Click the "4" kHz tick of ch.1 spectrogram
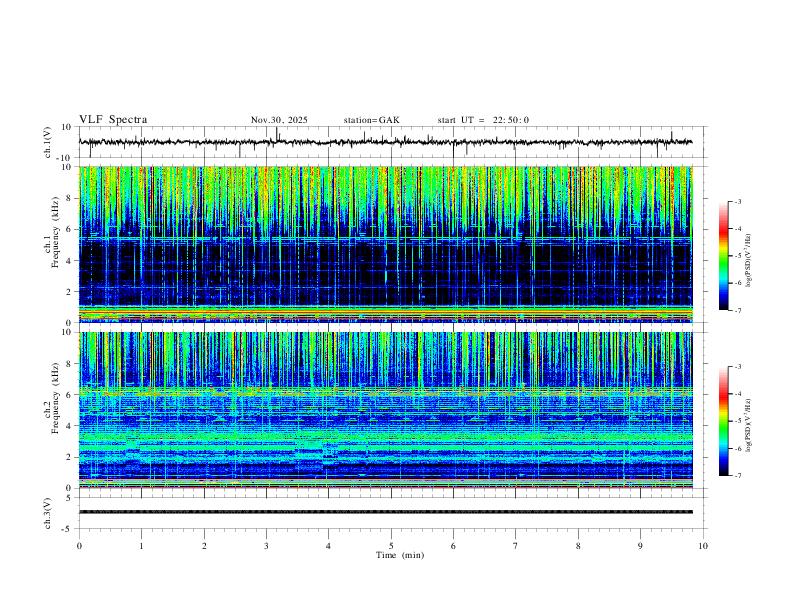Screen dimensions: 792x612 pyautogui.click(x=70, y=261)
